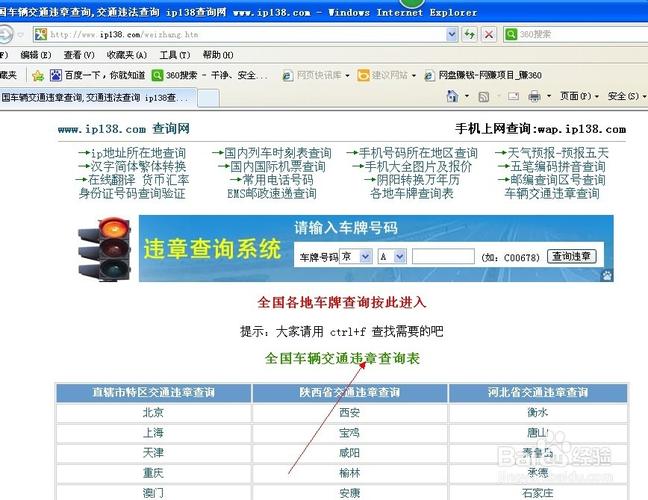648x500 pixels.
Task: Expand the 网页快讯库 dropdown arrow
Action: coord(347,76)
